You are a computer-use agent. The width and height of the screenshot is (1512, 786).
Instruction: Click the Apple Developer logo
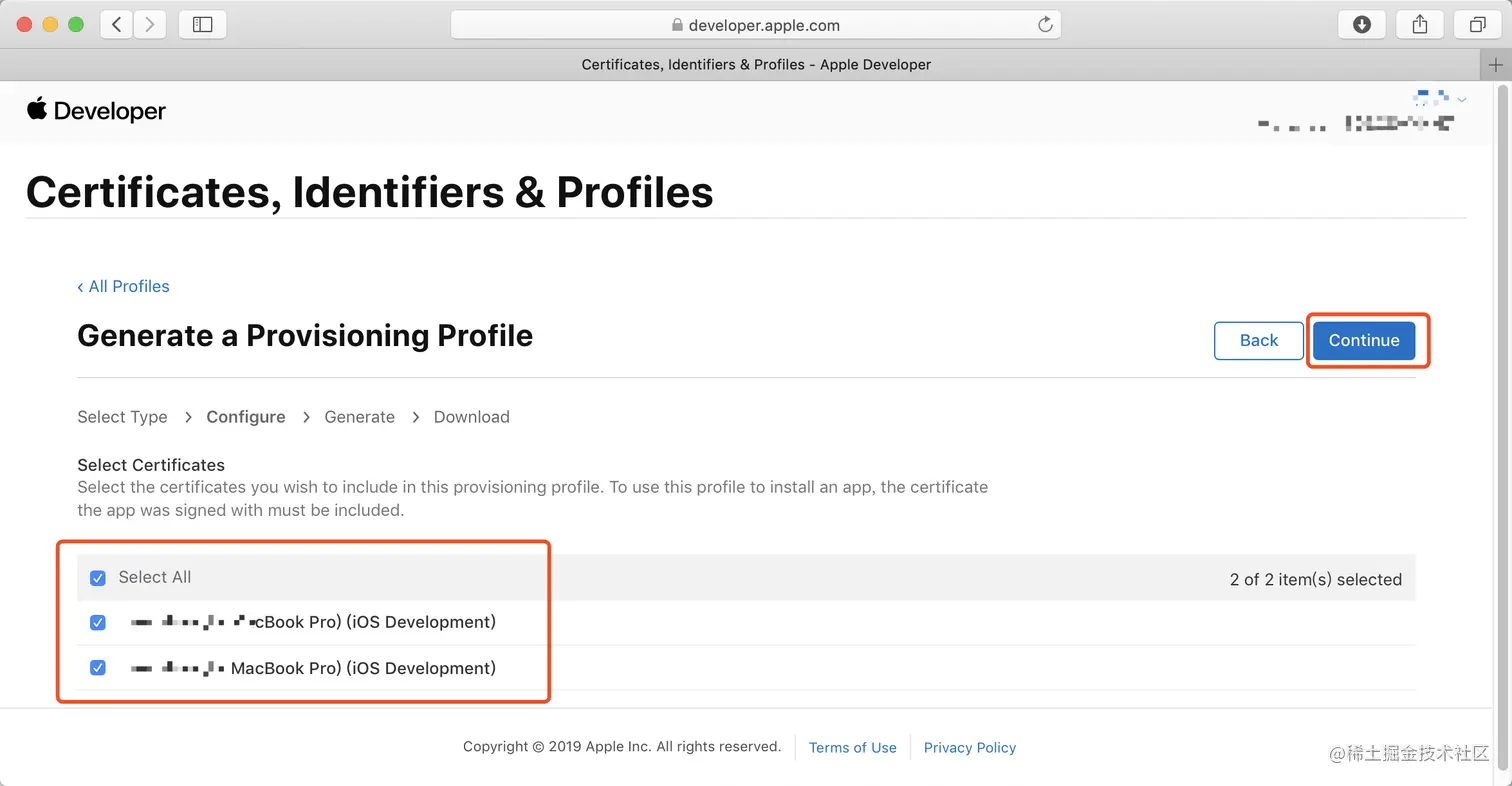point(96,111)
